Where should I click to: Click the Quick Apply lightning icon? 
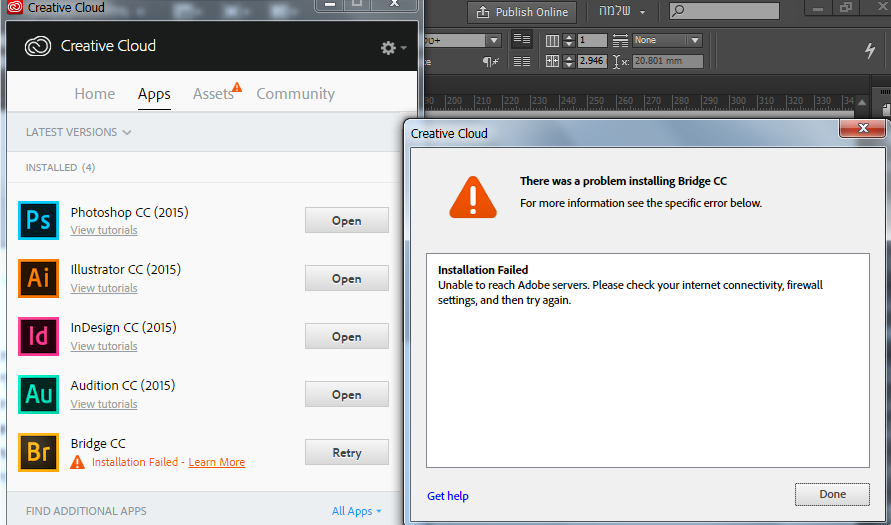point(869,50)
